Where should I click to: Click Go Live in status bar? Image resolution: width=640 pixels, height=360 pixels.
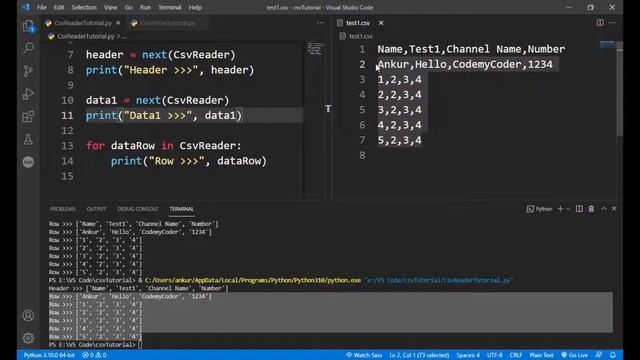(x=574, y=355)
